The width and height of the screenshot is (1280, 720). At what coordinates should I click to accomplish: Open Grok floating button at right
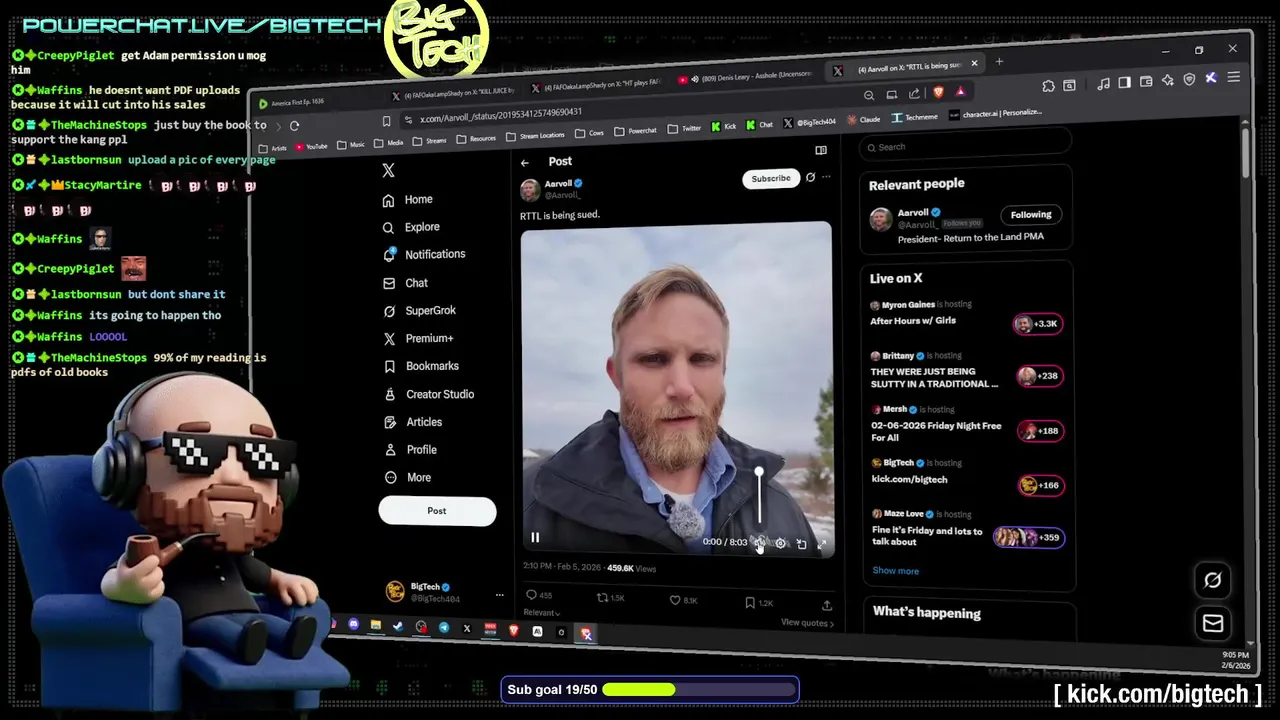pos(1213,580)
